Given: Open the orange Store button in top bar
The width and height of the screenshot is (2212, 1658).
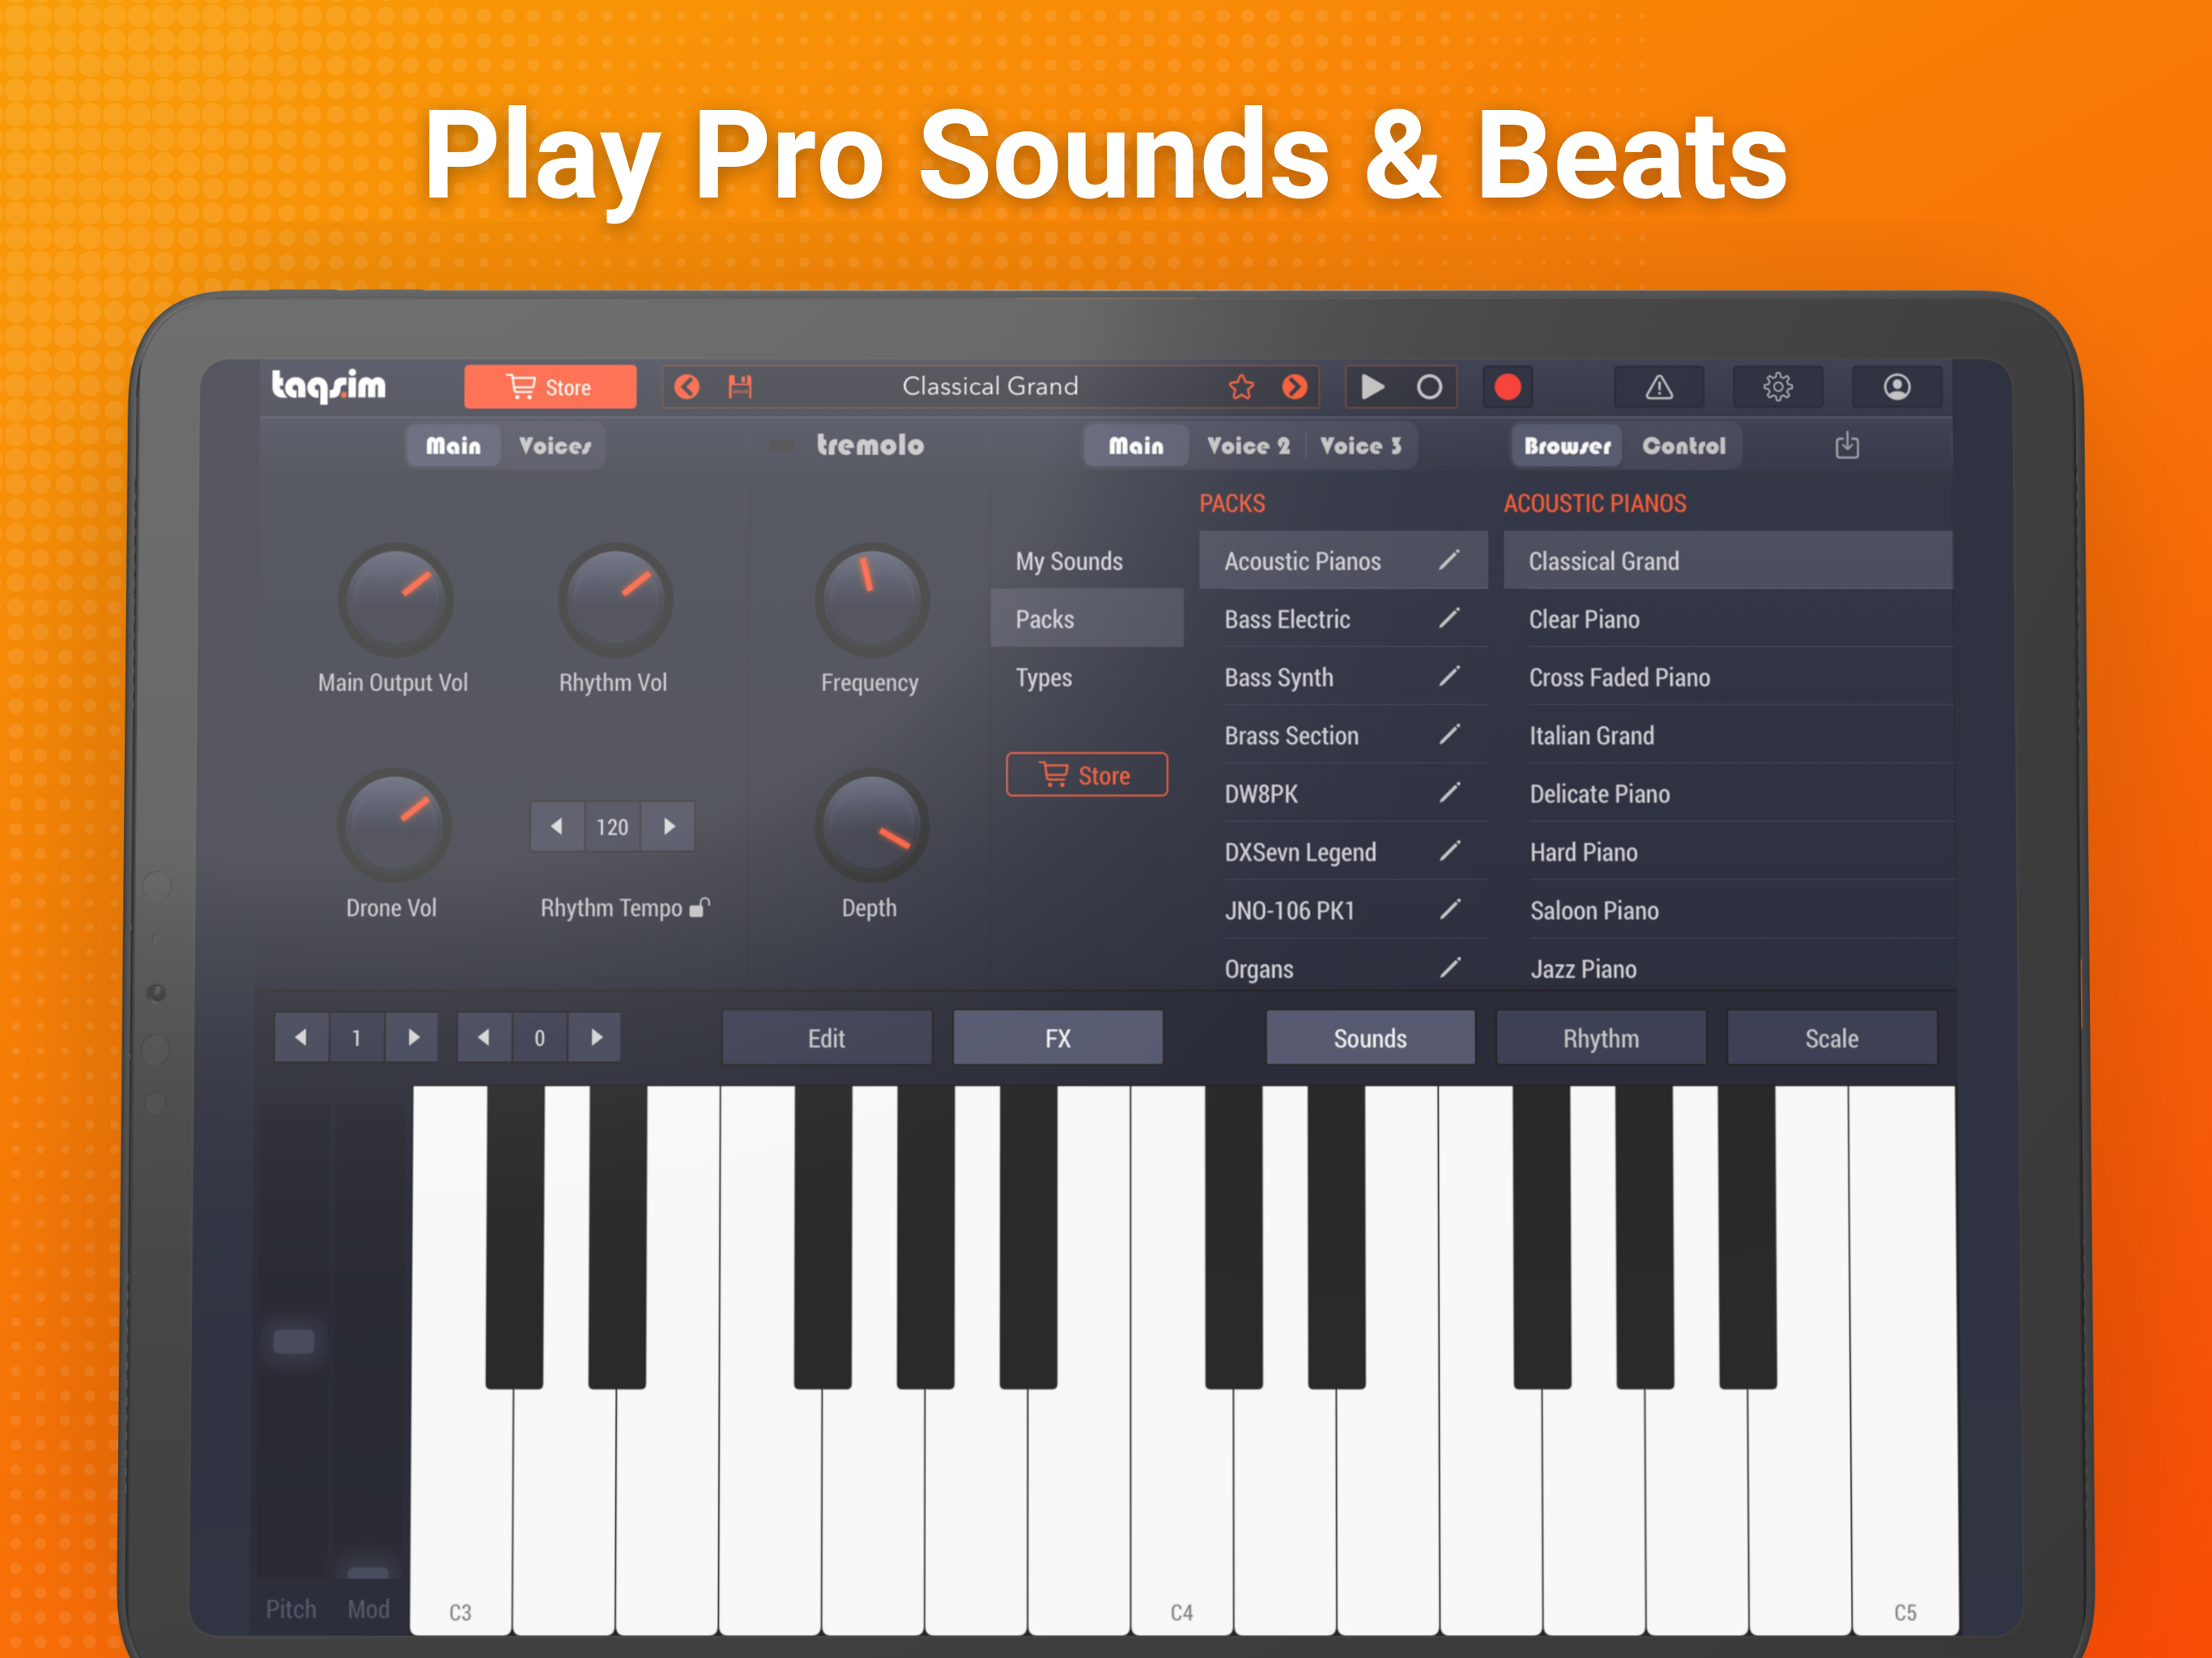Looking at the screenshot, I should pos(550,387).
